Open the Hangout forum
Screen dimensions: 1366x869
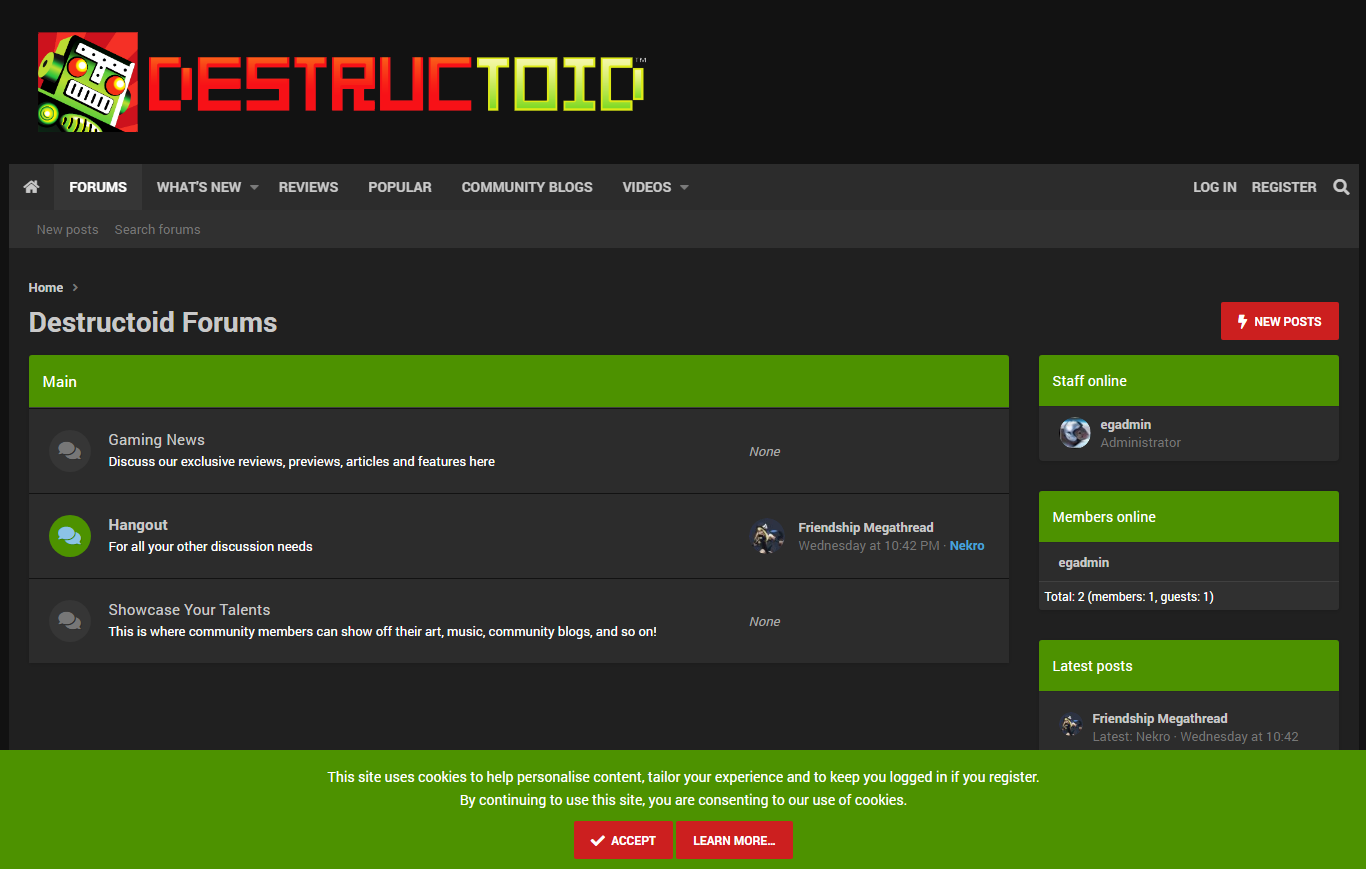pos(138,525)
